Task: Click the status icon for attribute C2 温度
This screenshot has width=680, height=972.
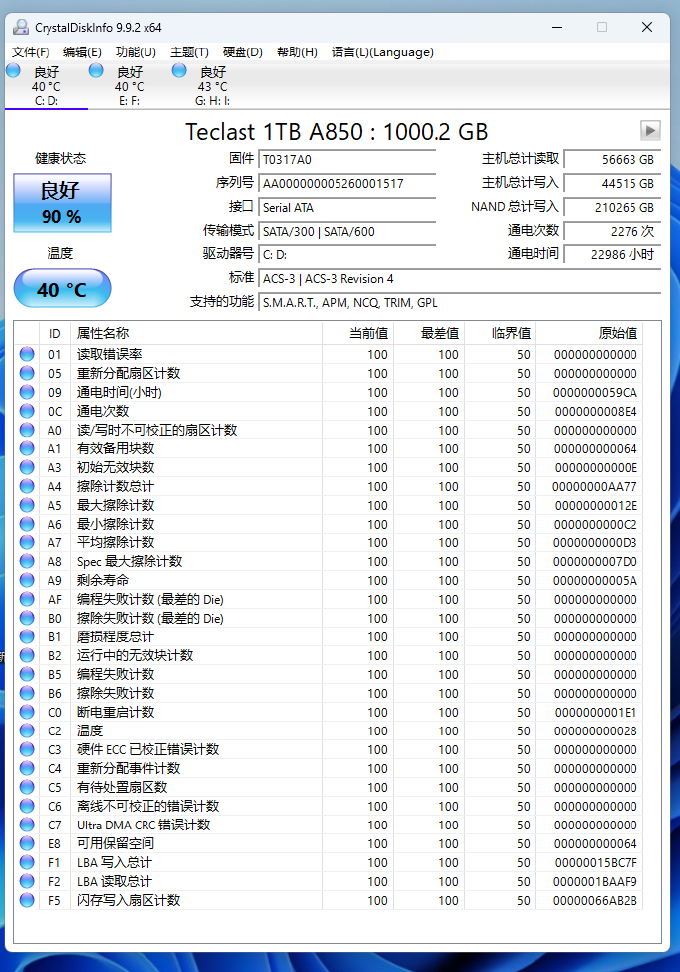Action: tap(27, 731)
